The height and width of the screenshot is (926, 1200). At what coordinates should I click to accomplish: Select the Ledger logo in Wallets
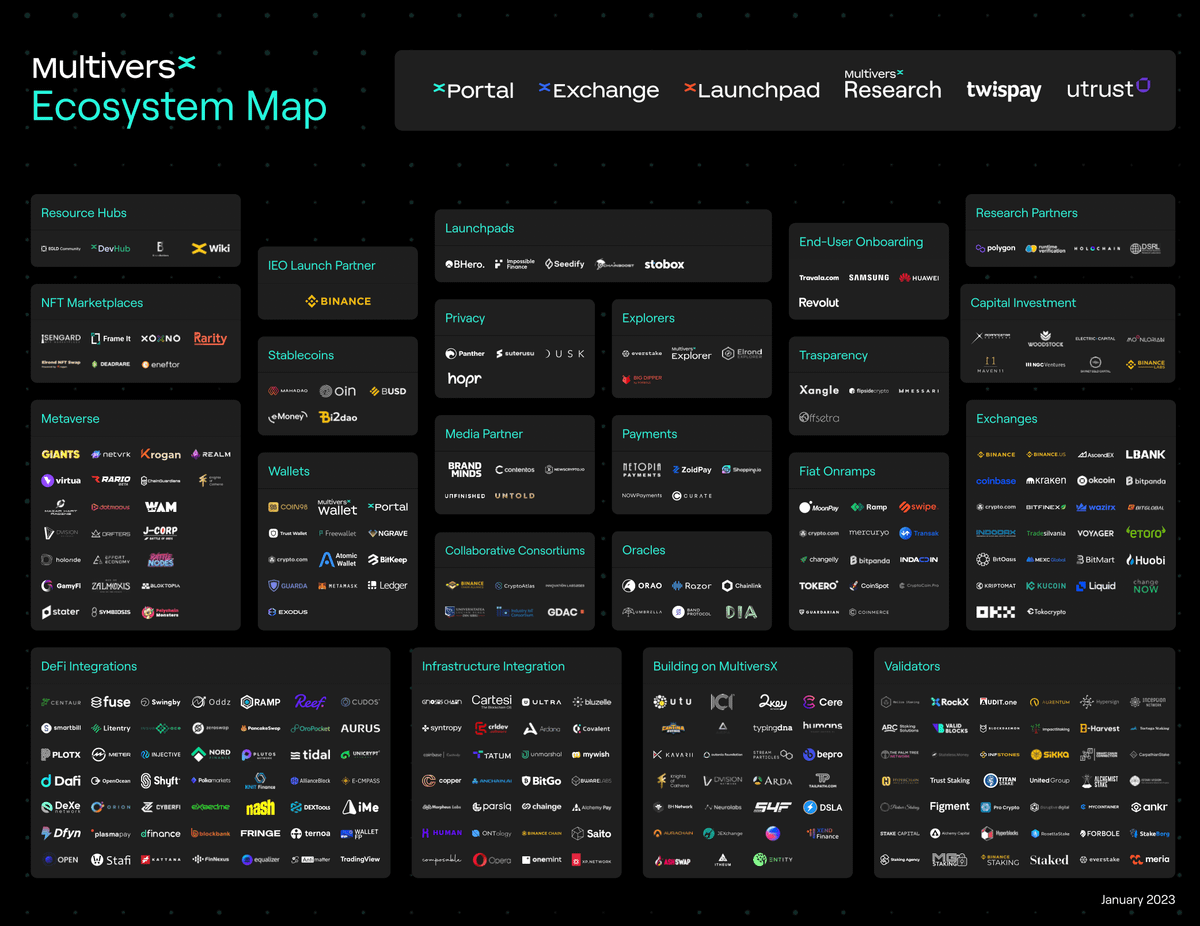tap(387, 586)
